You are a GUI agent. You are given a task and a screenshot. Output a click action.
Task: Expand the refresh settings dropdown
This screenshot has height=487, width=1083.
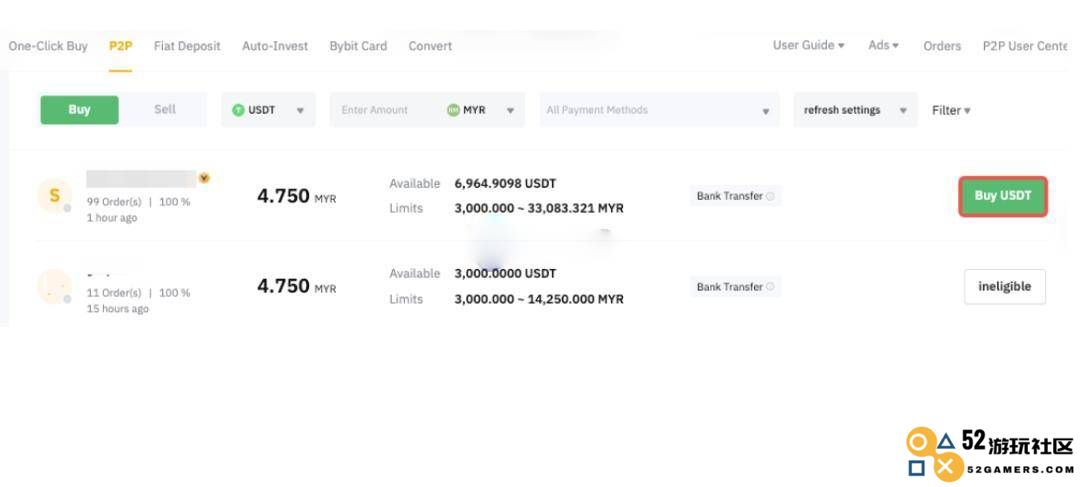pos(856,110)
